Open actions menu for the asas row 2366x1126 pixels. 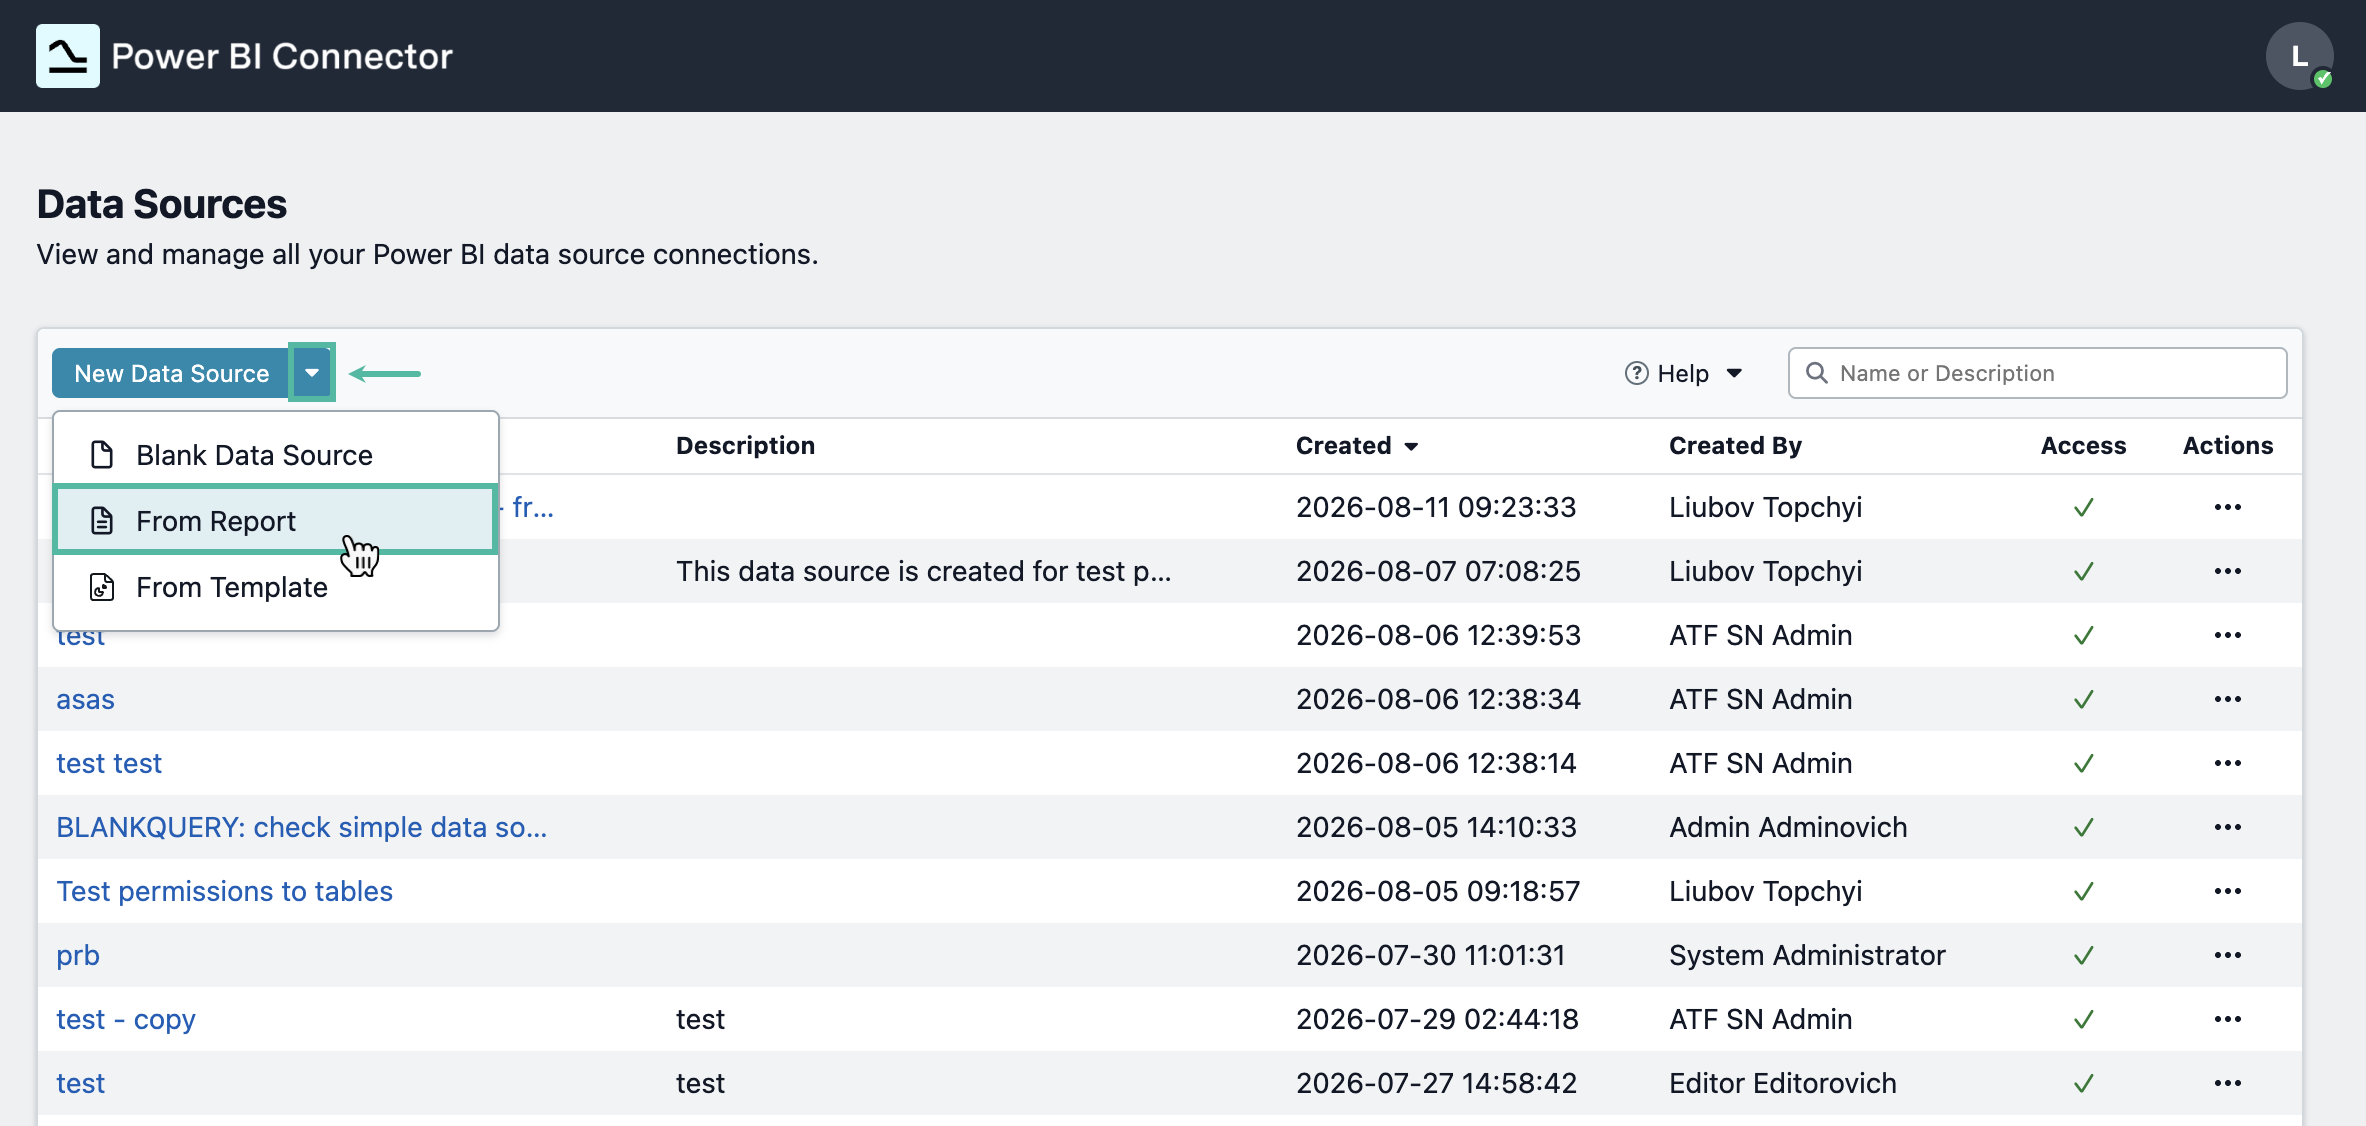click(2228, 699)
